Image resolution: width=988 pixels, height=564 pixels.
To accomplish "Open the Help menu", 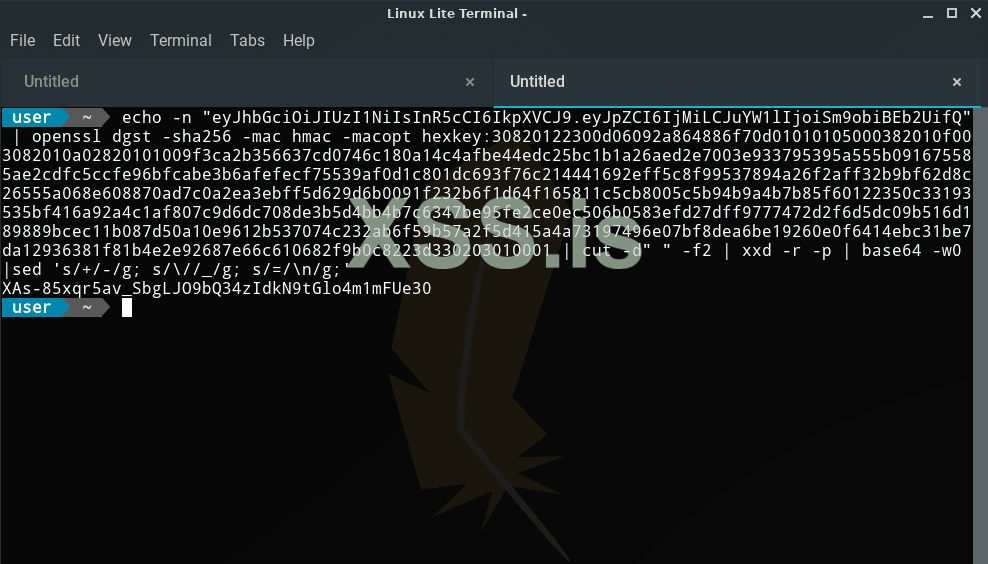I will [x=299, y=40].
